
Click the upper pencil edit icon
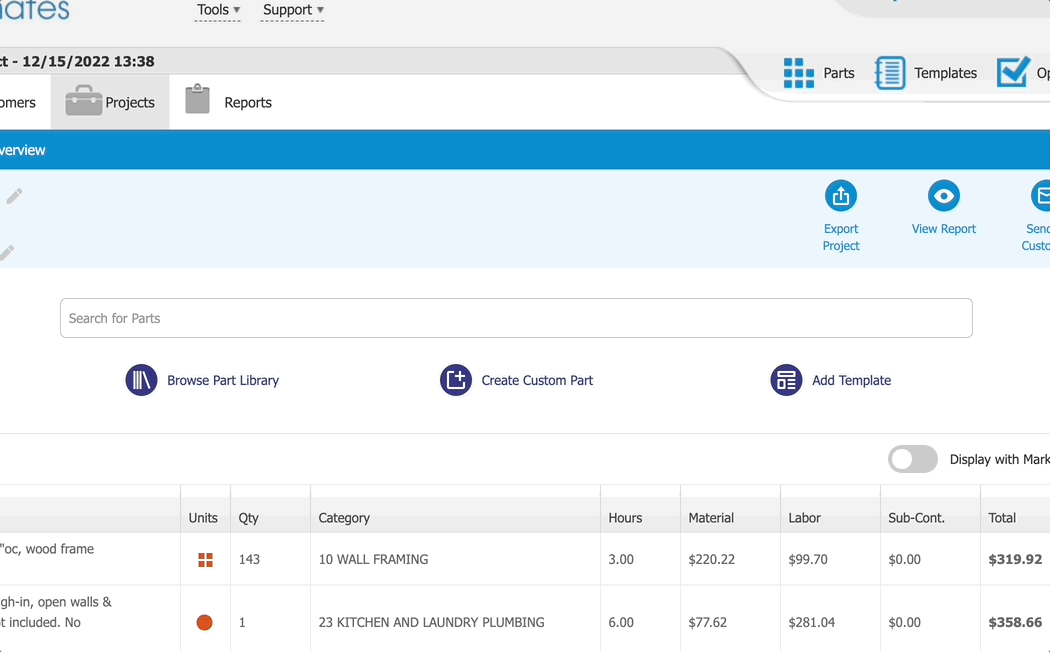[x=14, y=196]
